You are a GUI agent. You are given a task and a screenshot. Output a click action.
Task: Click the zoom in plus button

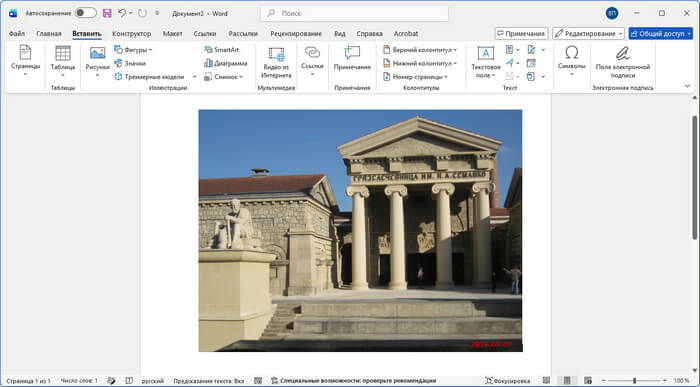coord(665,381)
